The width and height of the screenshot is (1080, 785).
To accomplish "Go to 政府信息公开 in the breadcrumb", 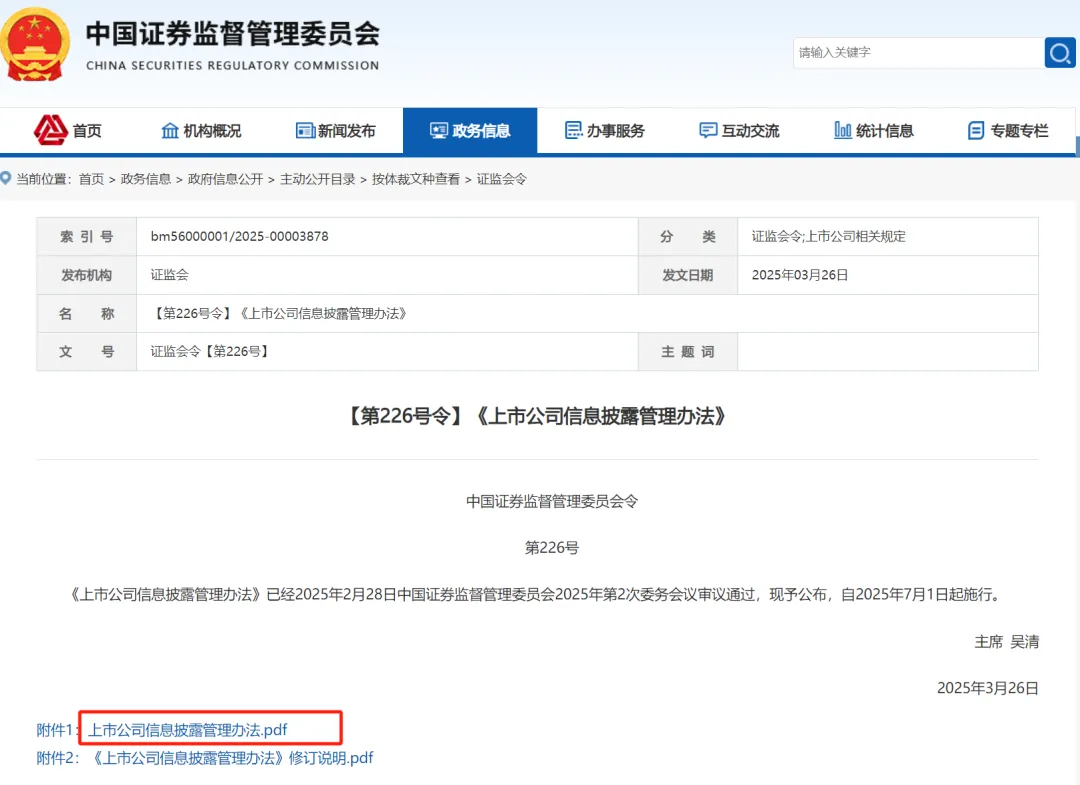I will [225, 179].
